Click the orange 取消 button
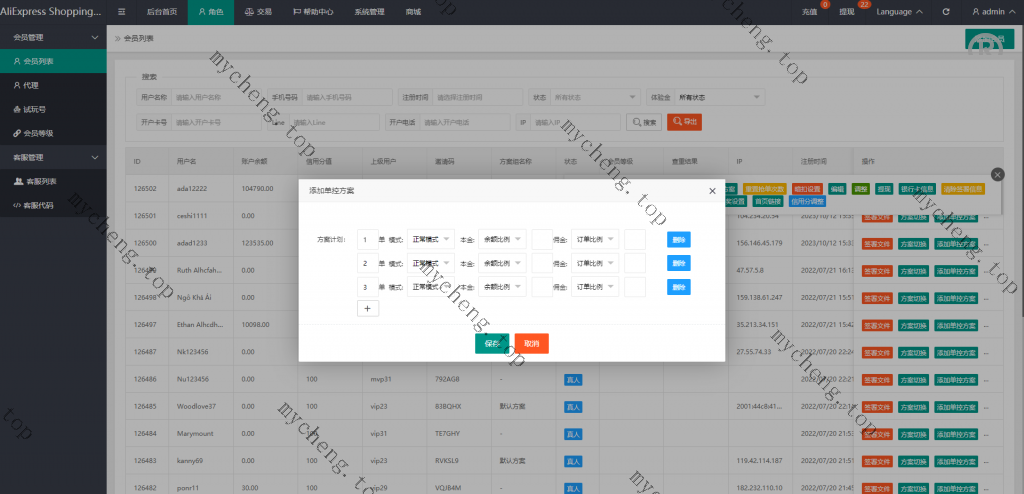1024x494 pixels. (532, 343)
